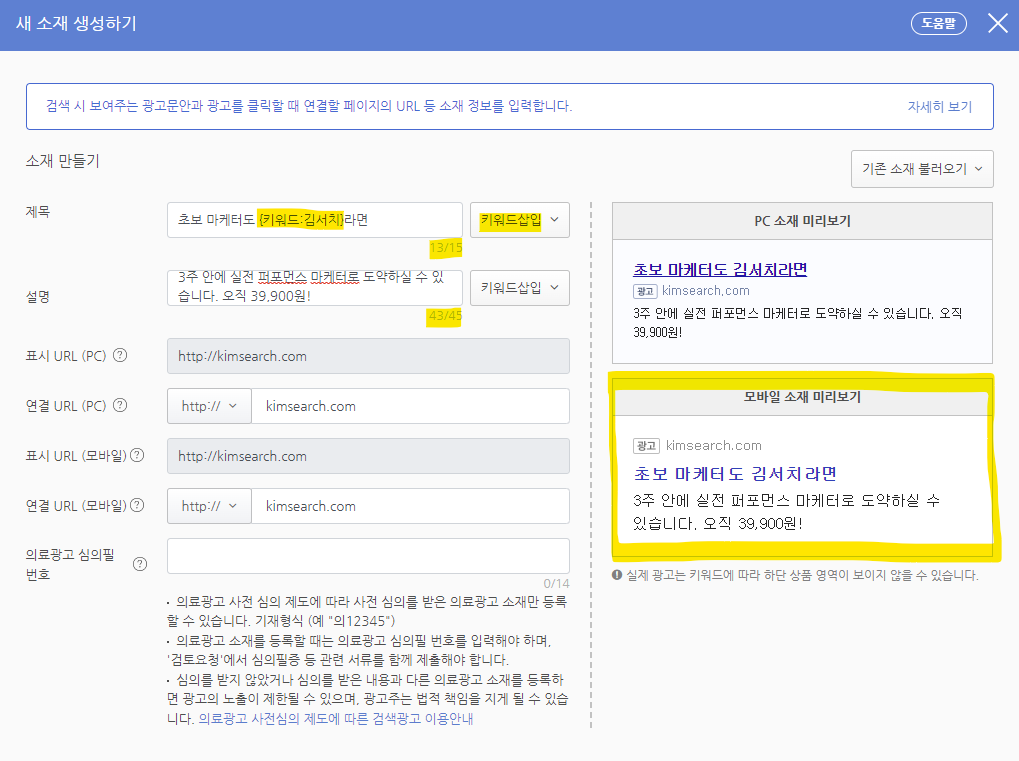This screenshot has width=1019, height=761.
Task: Click the 13/15 title character counter
Action: pyautogui.click(x=446, y=248)
